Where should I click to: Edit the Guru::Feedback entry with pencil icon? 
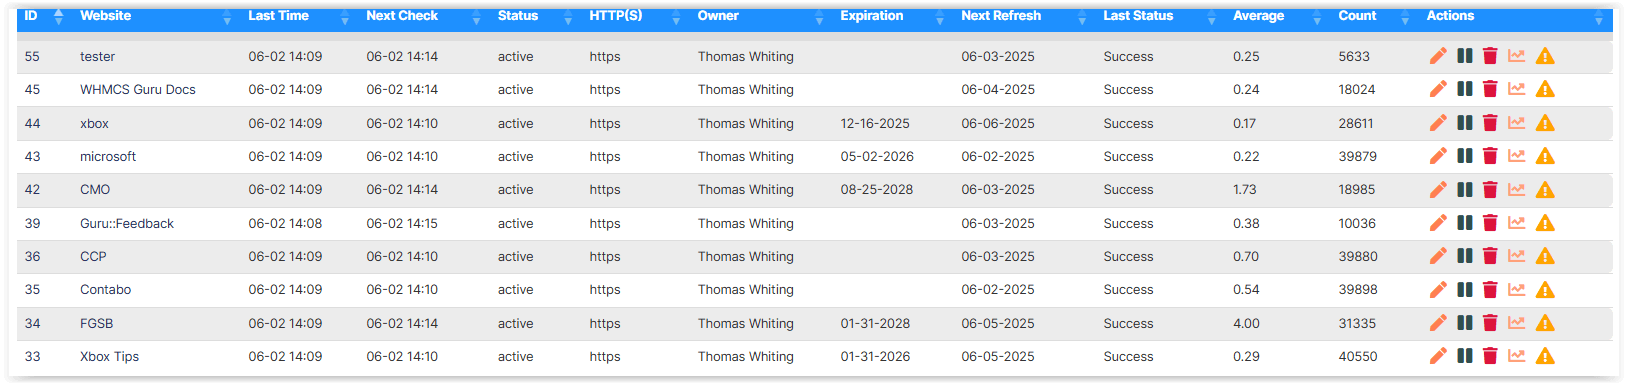[1438, 223]
